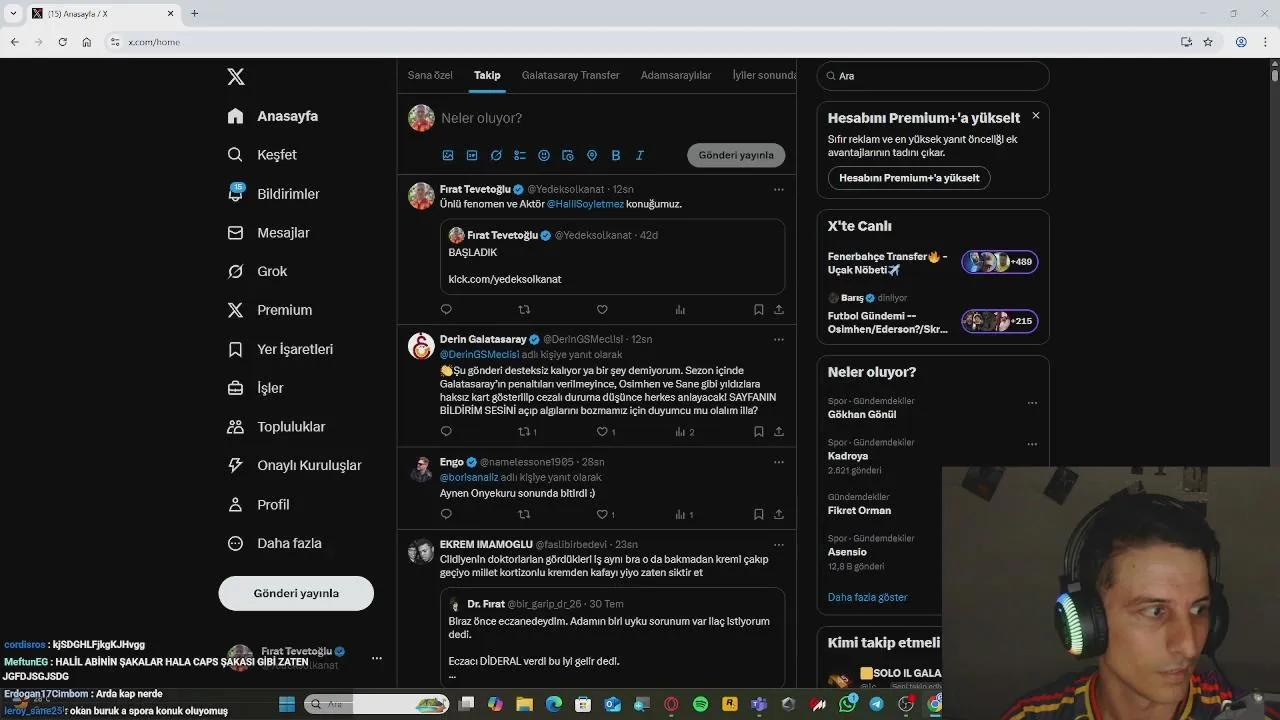Open more options on Derin Galatasaray post
This screenshot has width=1280, height=720.
pos(779,339)
